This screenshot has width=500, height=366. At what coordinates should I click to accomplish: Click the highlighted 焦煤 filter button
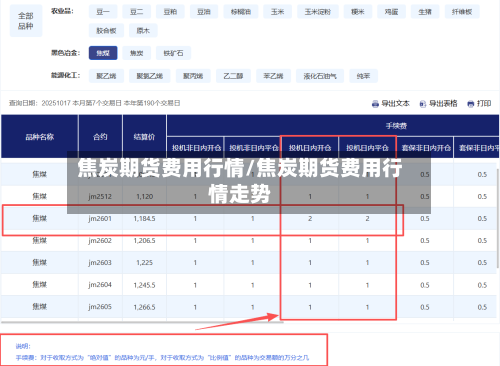tap(103, 53)
